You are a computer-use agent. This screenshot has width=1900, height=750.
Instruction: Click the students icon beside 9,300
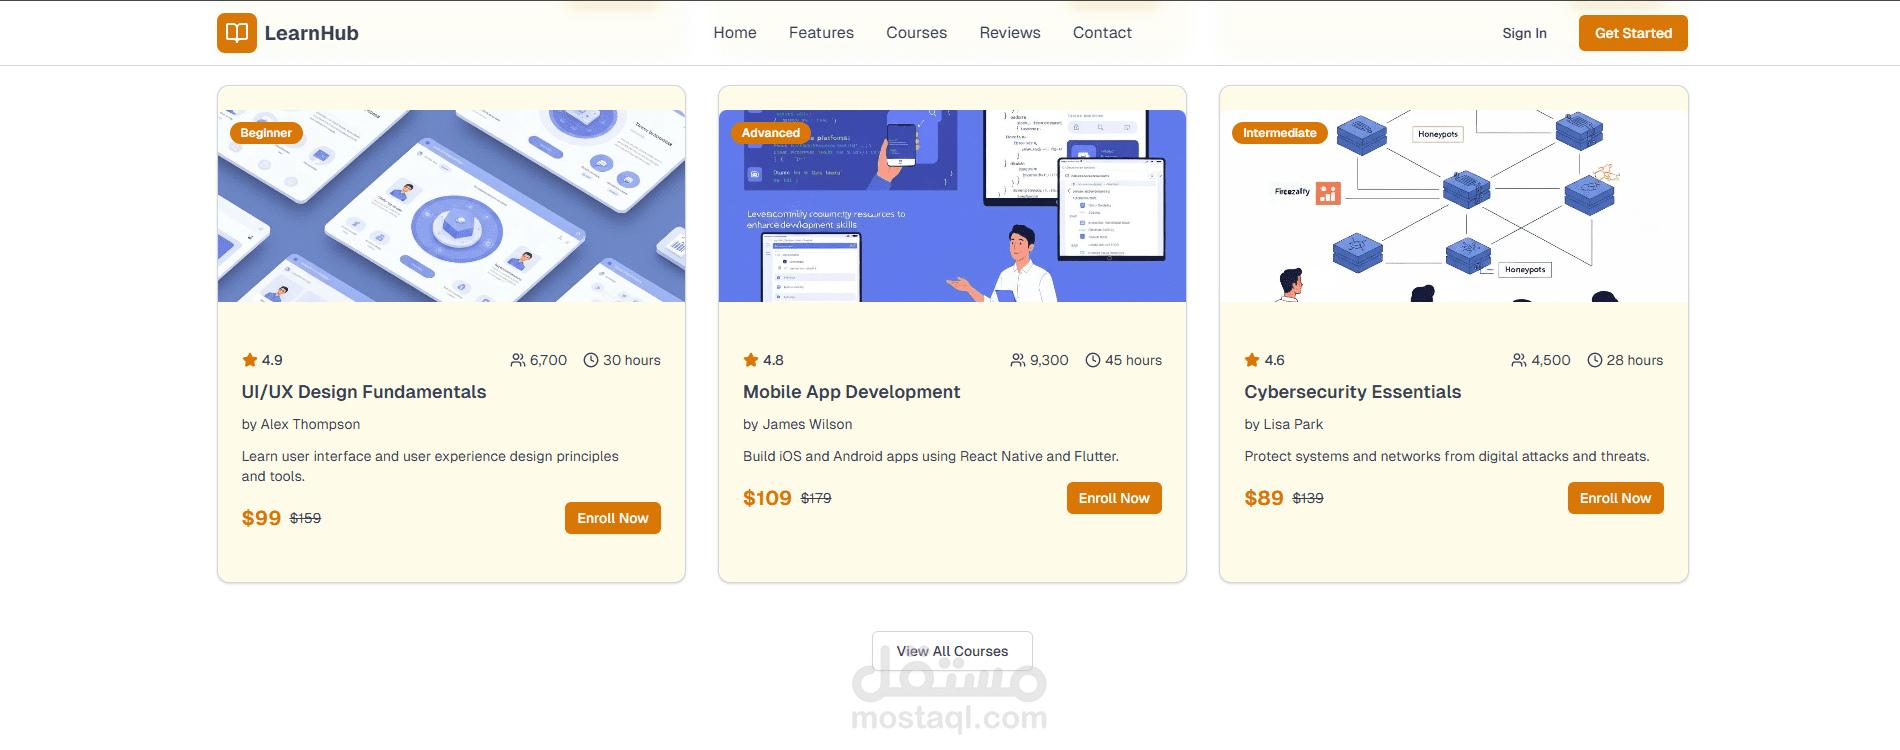(x=1018, y=360)
